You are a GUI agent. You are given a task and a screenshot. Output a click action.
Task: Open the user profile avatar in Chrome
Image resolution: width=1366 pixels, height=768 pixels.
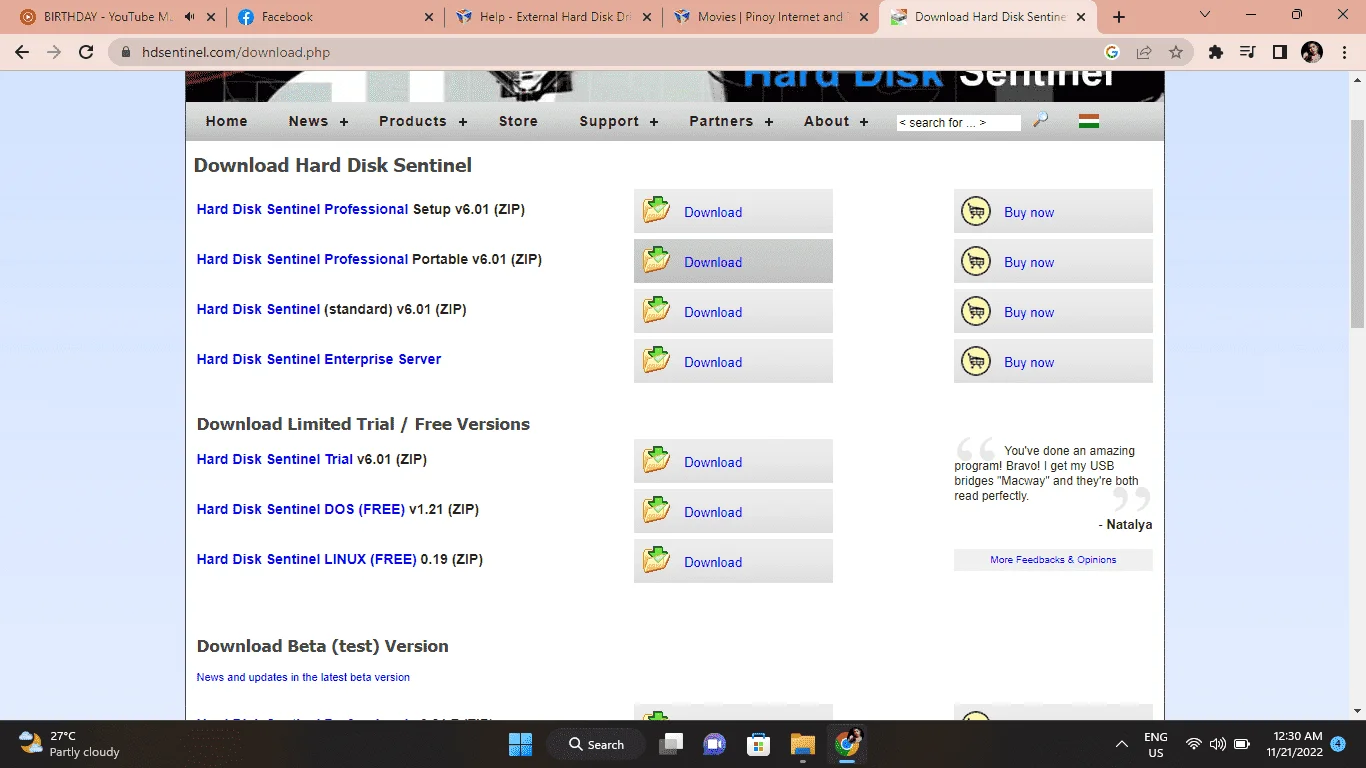pyautogui.click(x=1312, y=52)
